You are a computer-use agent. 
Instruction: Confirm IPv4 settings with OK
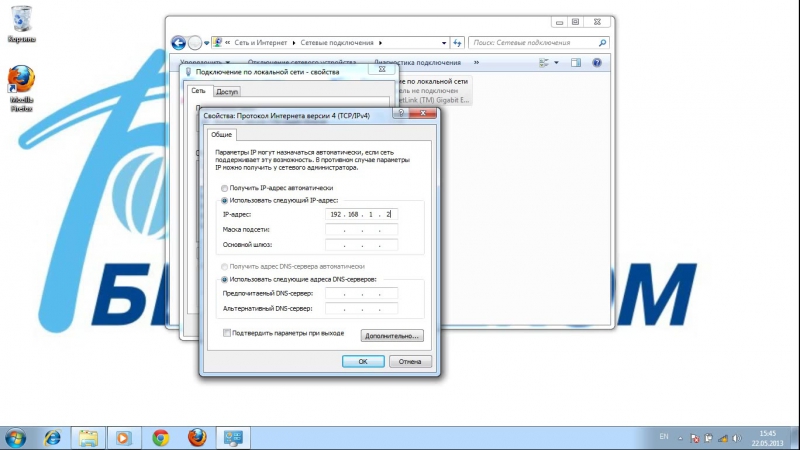[x=363, y=361]
